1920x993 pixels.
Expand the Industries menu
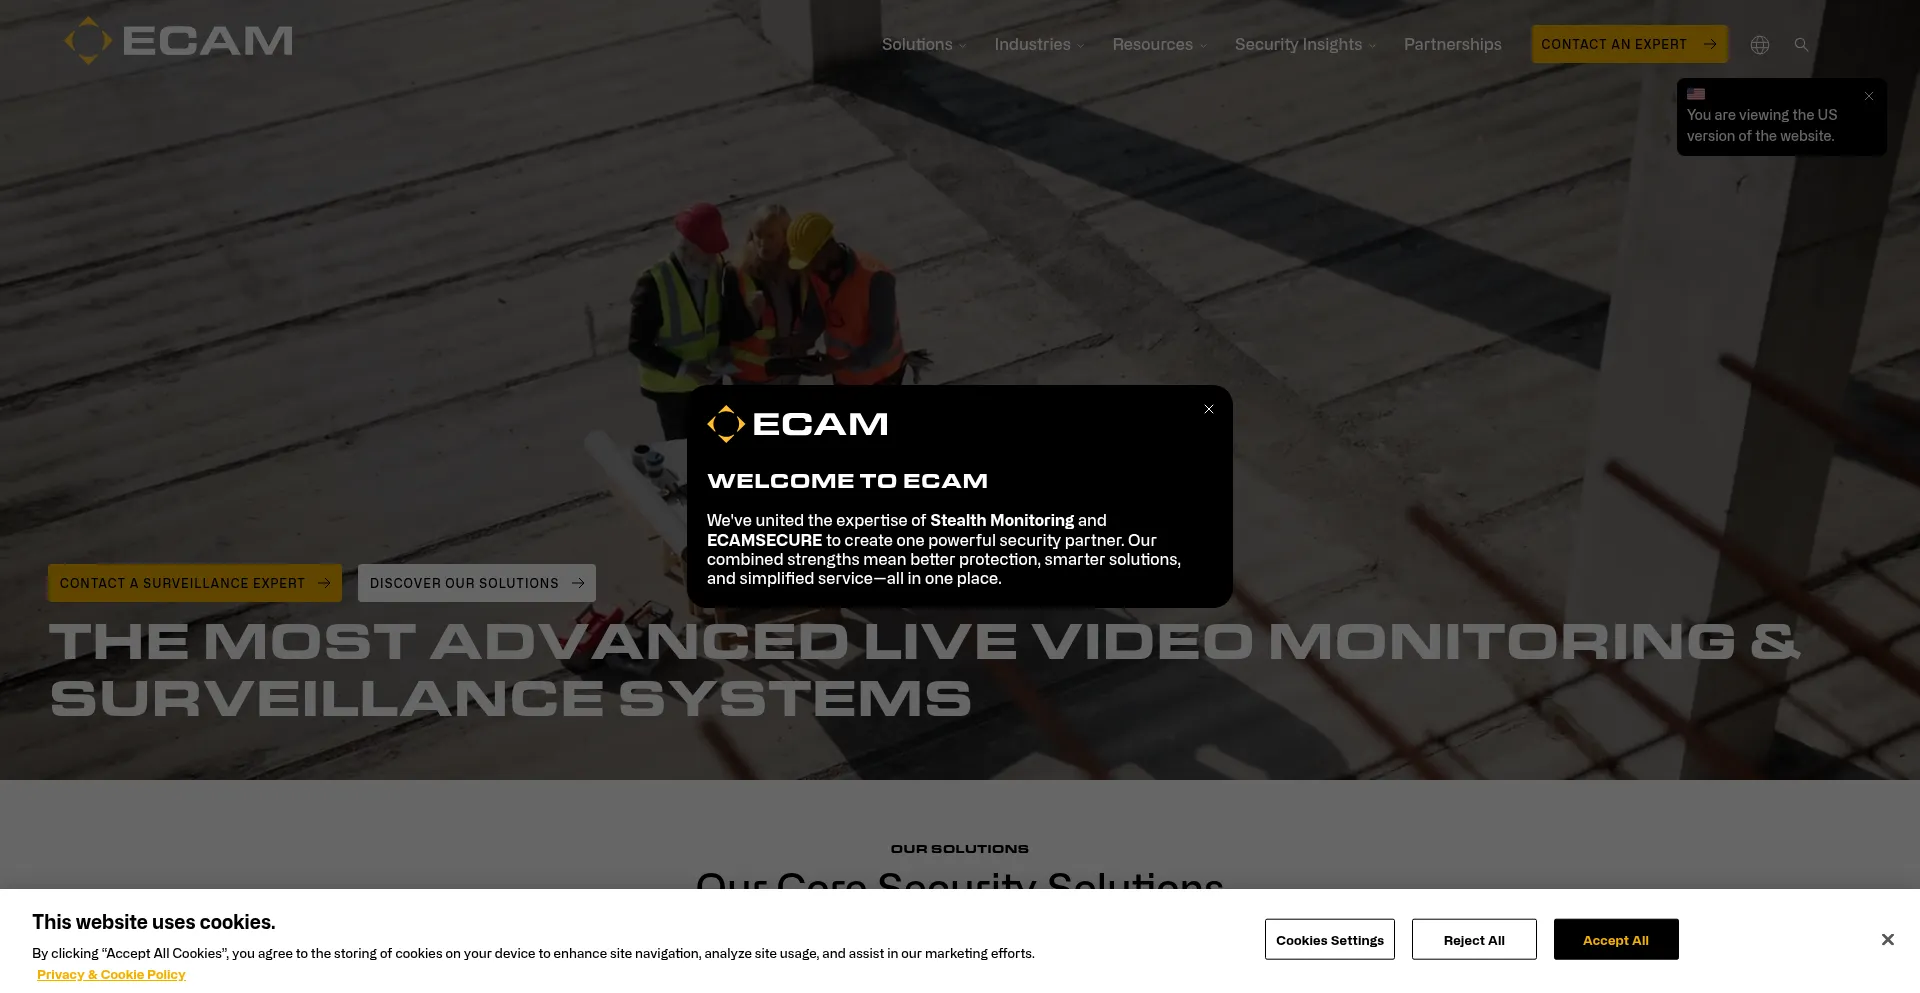[x=1032, y=44]
